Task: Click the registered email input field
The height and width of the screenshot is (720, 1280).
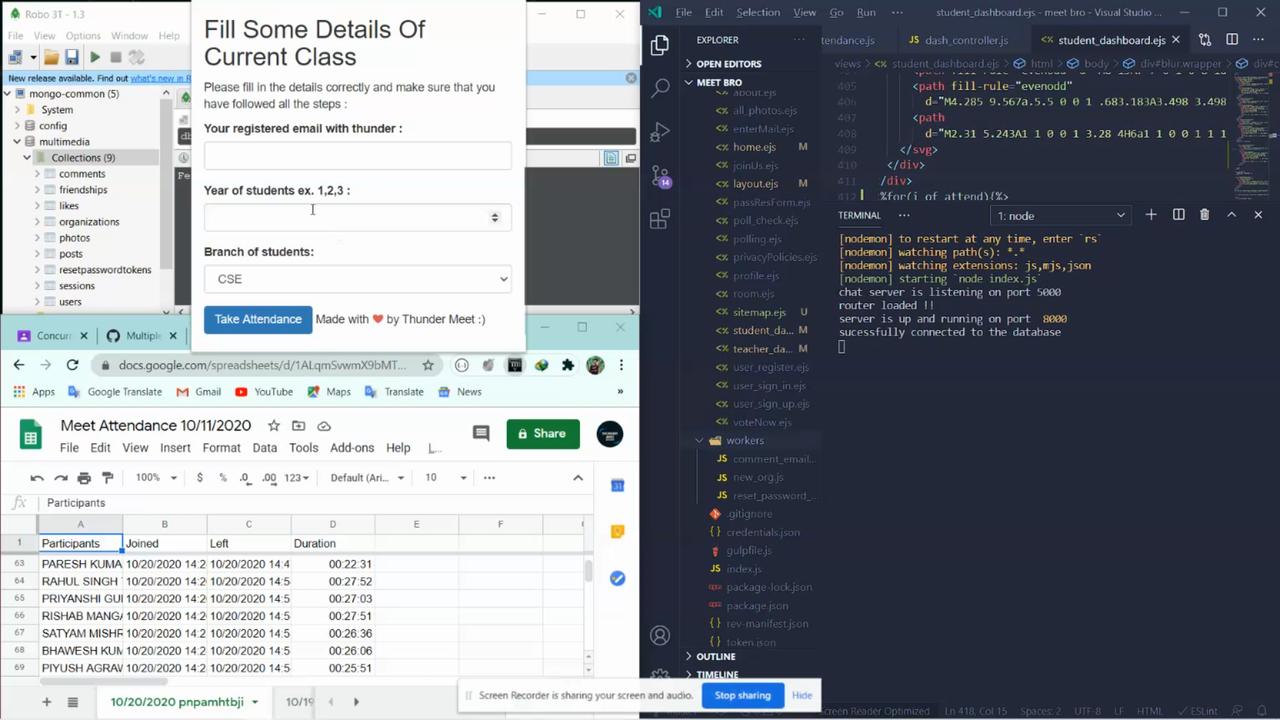Action: [357, 155]
